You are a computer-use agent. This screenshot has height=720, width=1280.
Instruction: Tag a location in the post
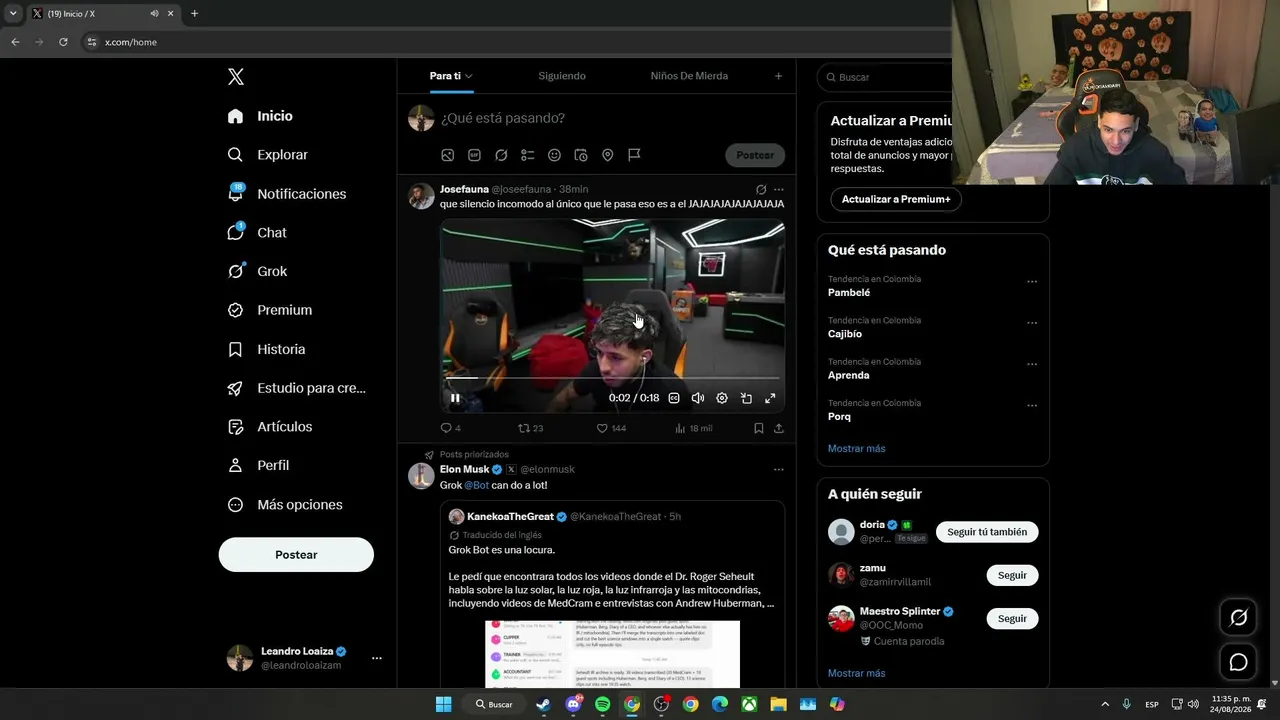pos(607,155)
